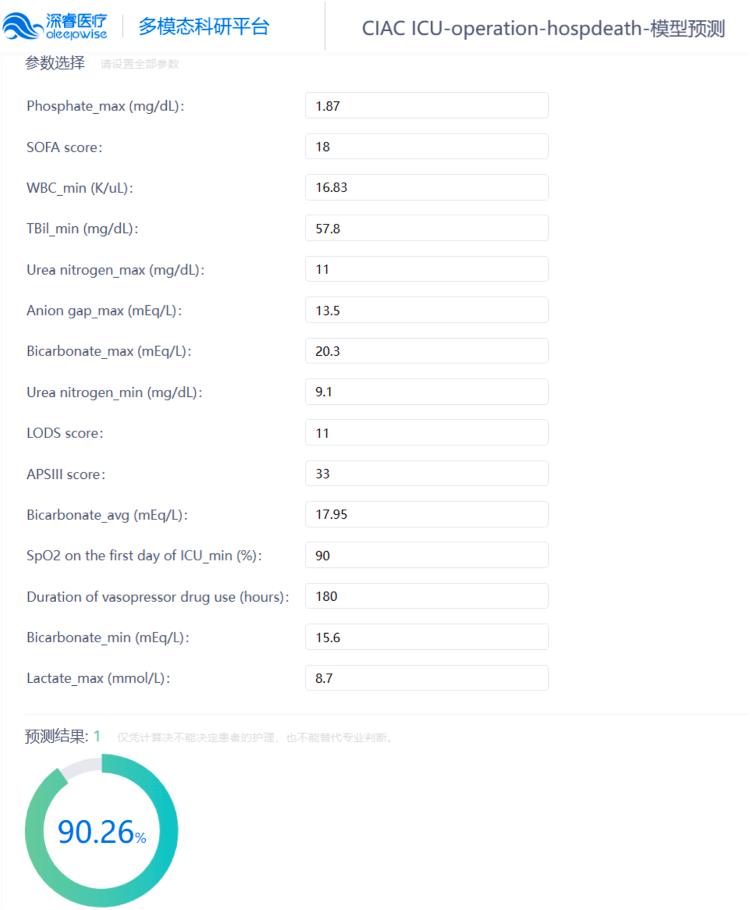Click the 90.26% prediction progress ring

pyautogui.click(x=102, y=830)
